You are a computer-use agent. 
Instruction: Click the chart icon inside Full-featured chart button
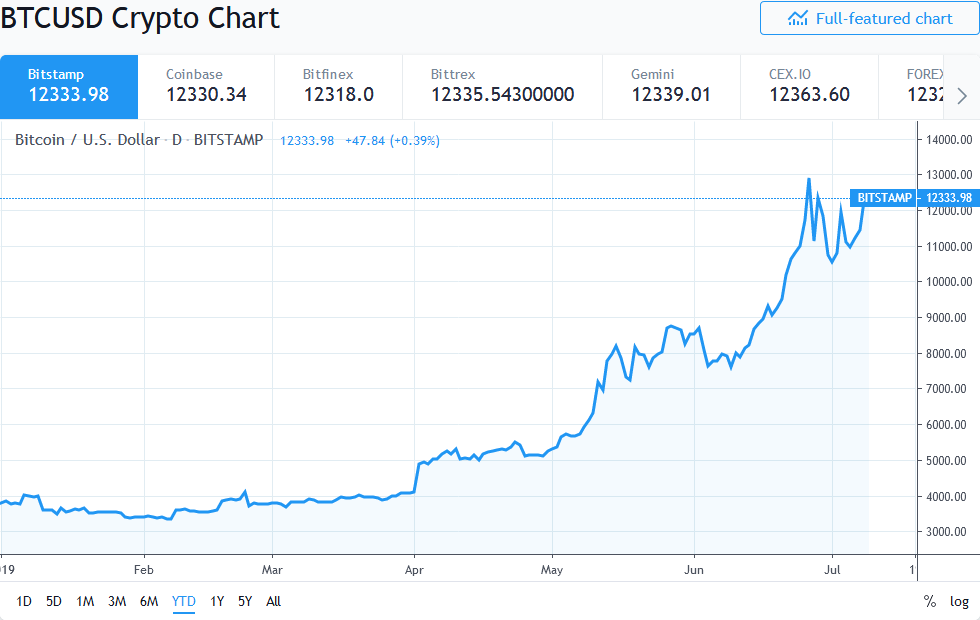pyautogui.click(x=798, y=18)
